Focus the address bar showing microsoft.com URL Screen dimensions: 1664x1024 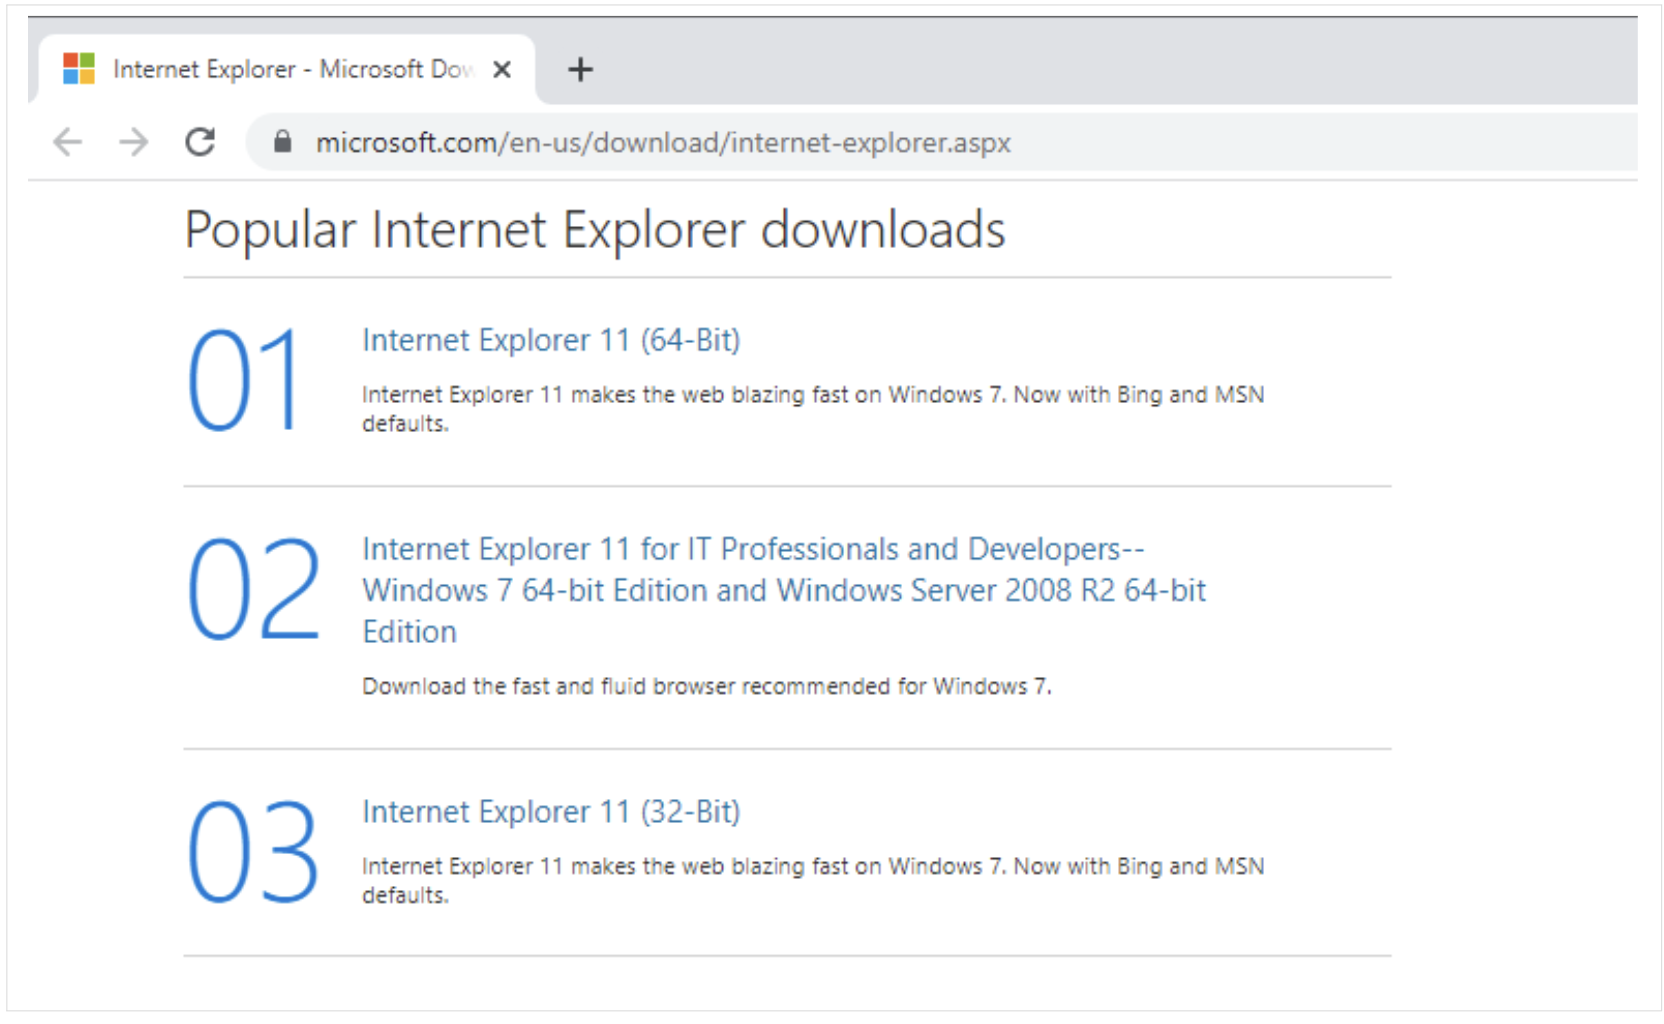pos(800,142)
